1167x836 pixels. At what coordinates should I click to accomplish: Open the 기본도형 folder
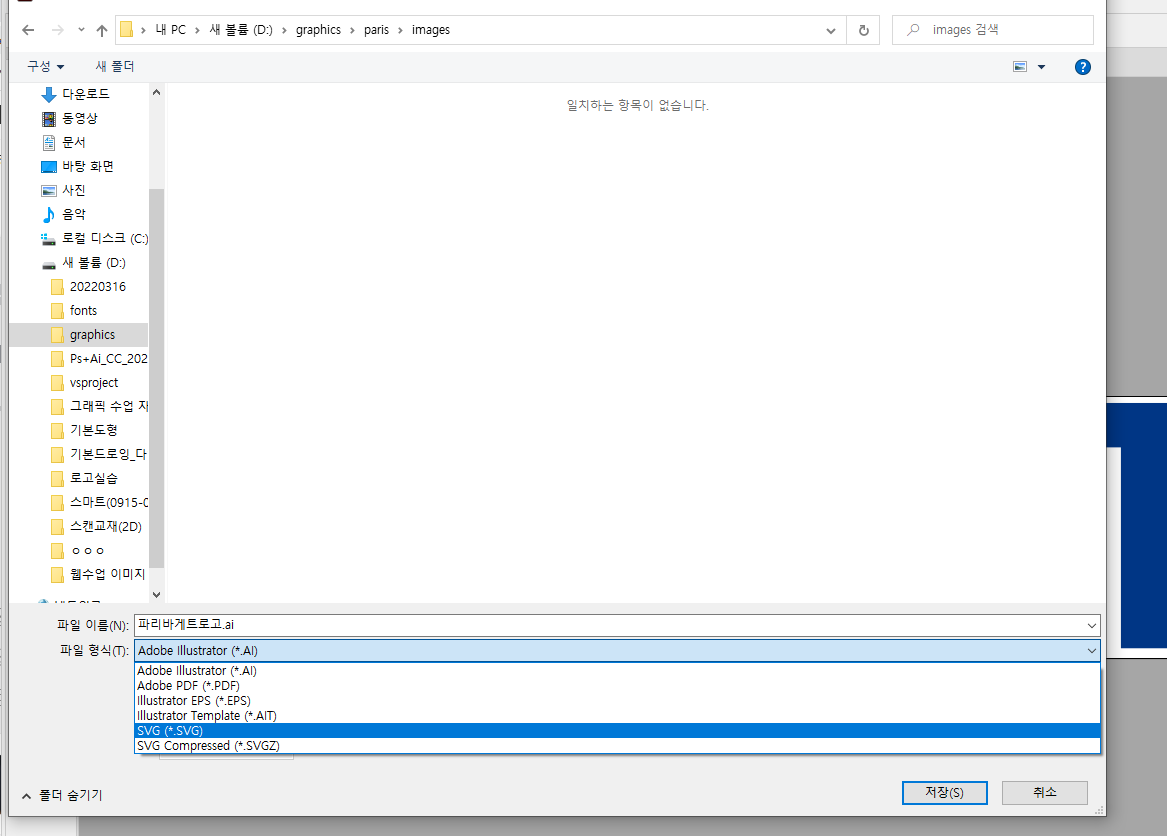[94, 430]
